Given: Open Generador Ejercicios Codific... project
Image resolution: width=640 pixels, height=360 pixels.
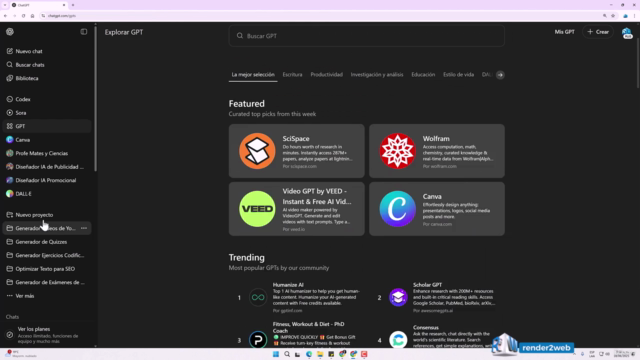Looking at the screenshot, I should point(47,256).
